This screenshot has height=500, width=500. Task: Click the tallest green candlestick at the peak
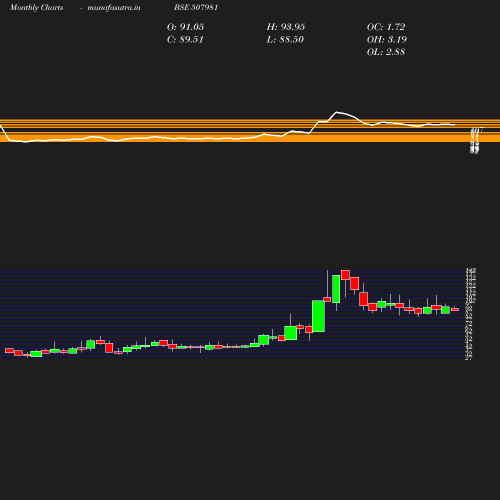[336, 289]
